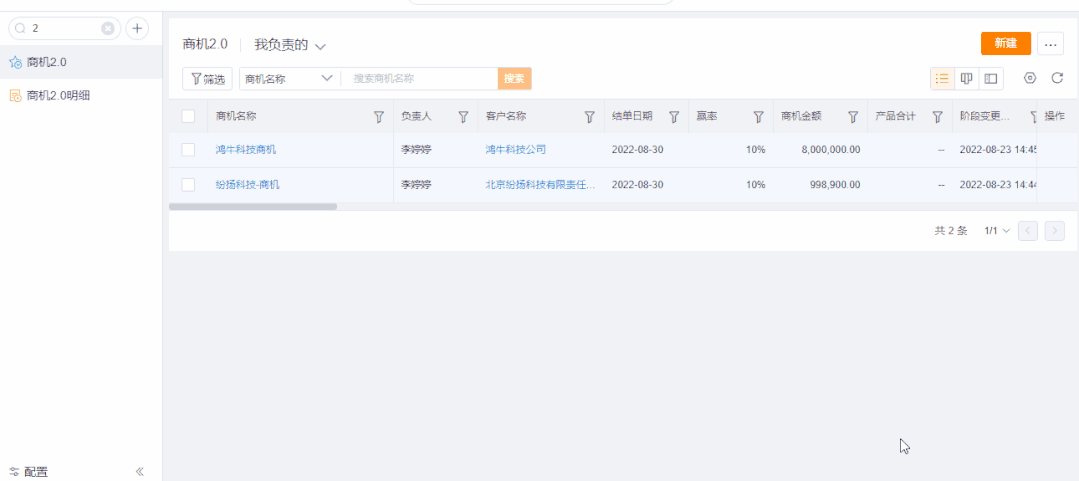Refresh the list

pos(1057,78)
